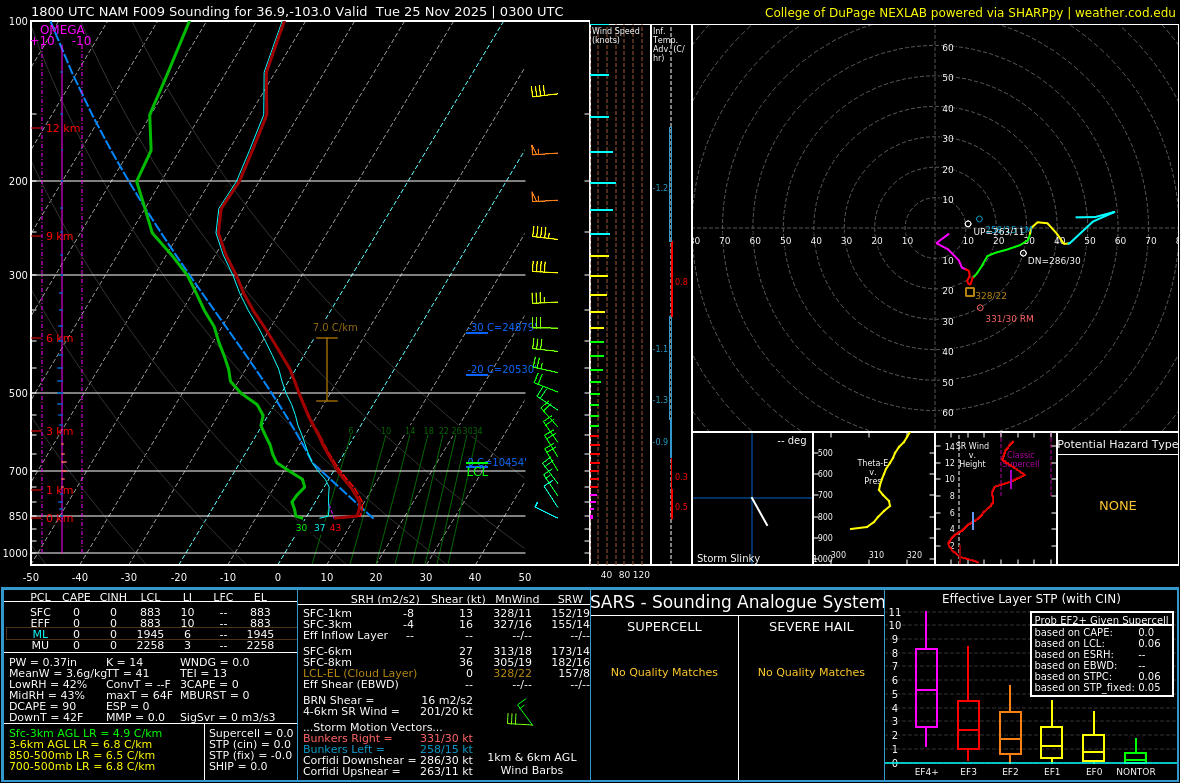Viewport: 1180px width, 783px height.
Task: Select the MU parcel row label
Action: pyautogui.click(x=40, y=645)
